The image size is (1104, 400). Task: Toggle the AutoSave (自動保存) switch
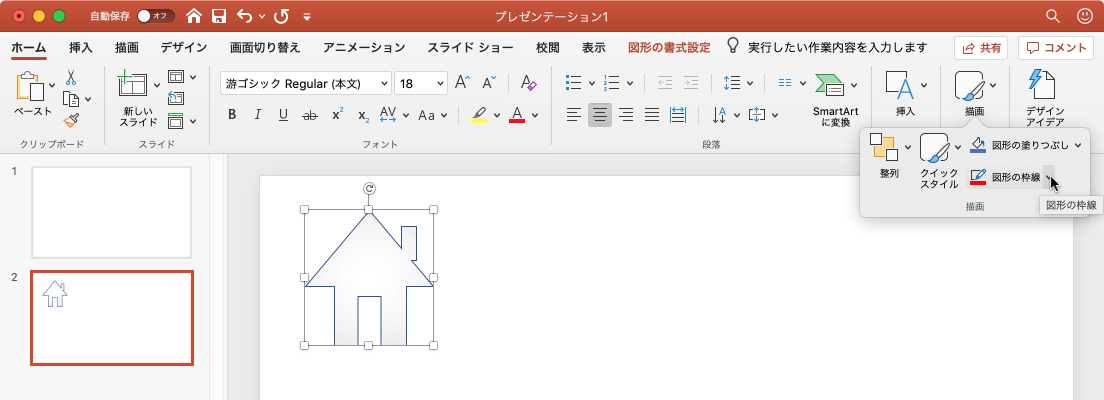pyautogui.click(x=155, y=15)
